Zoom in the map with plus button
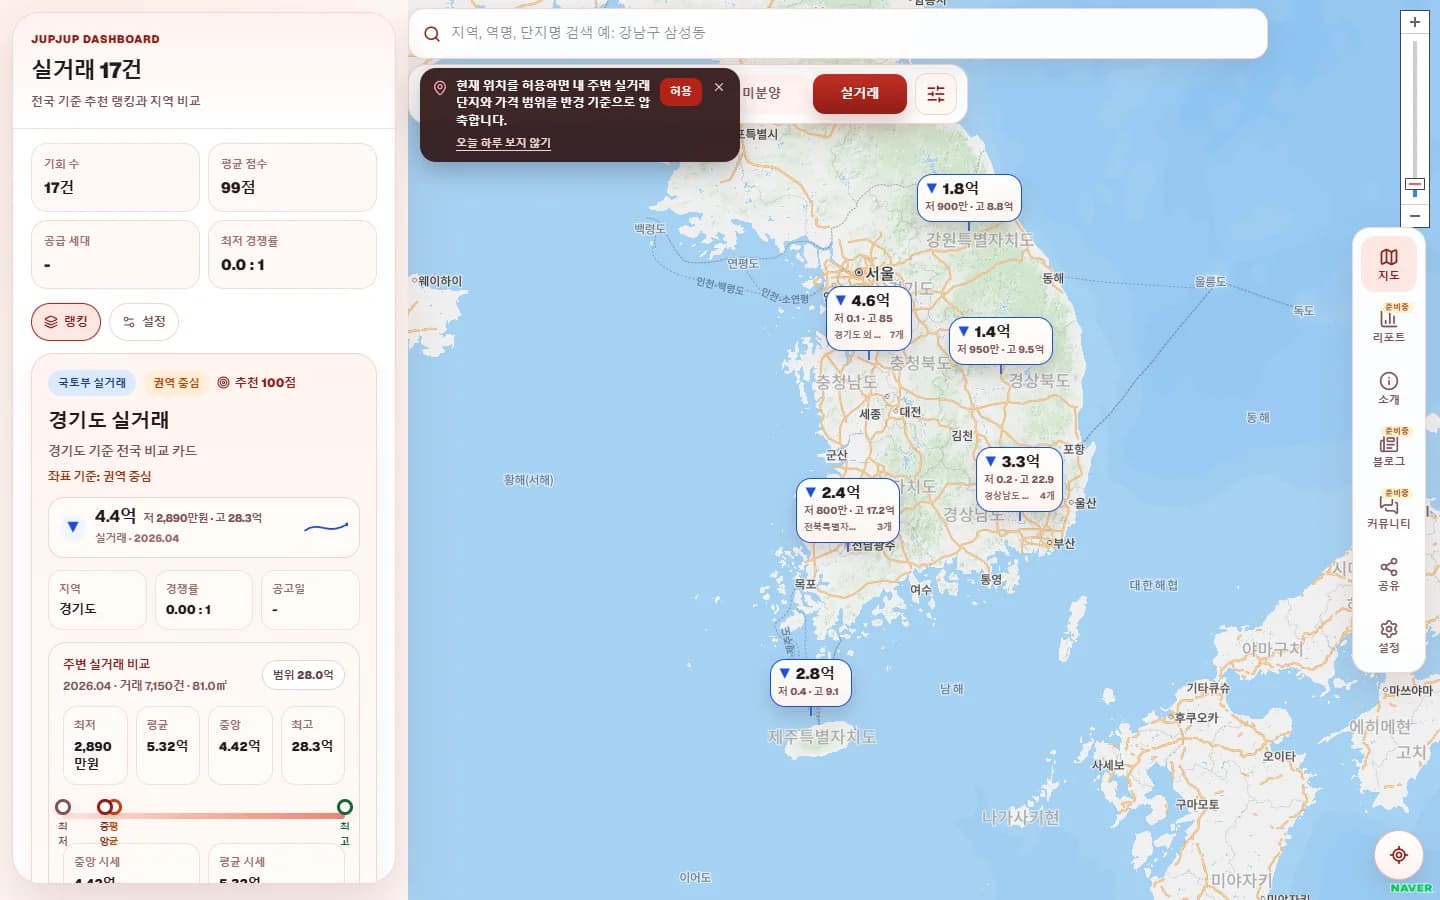Viewport: 1440px width, 900px height. 1415,22
